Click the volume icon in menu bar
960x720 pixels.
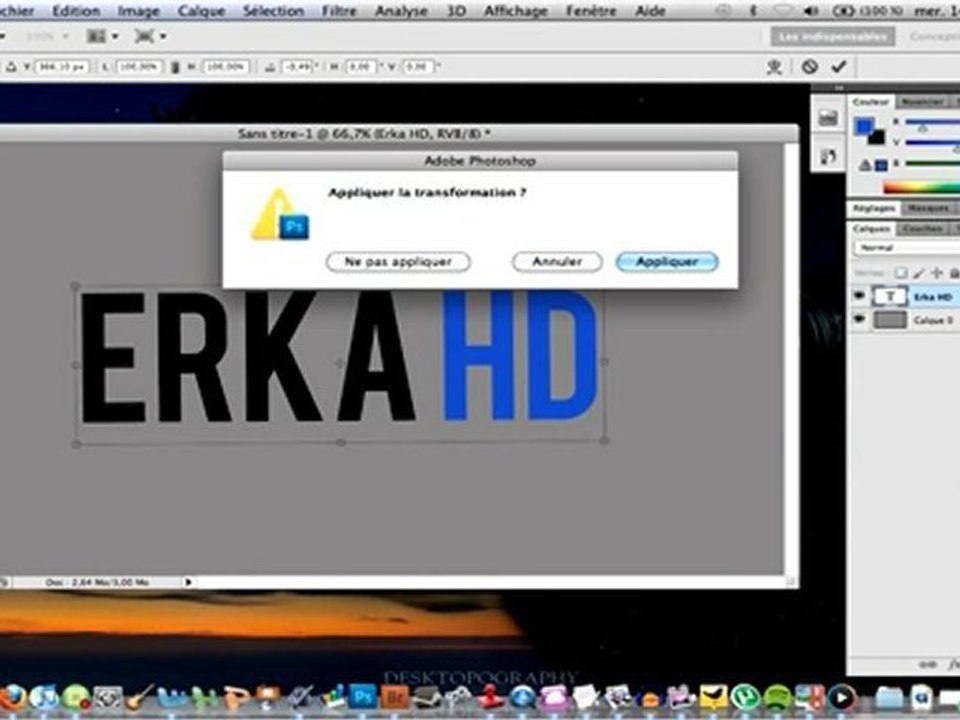tap(812, 11)
